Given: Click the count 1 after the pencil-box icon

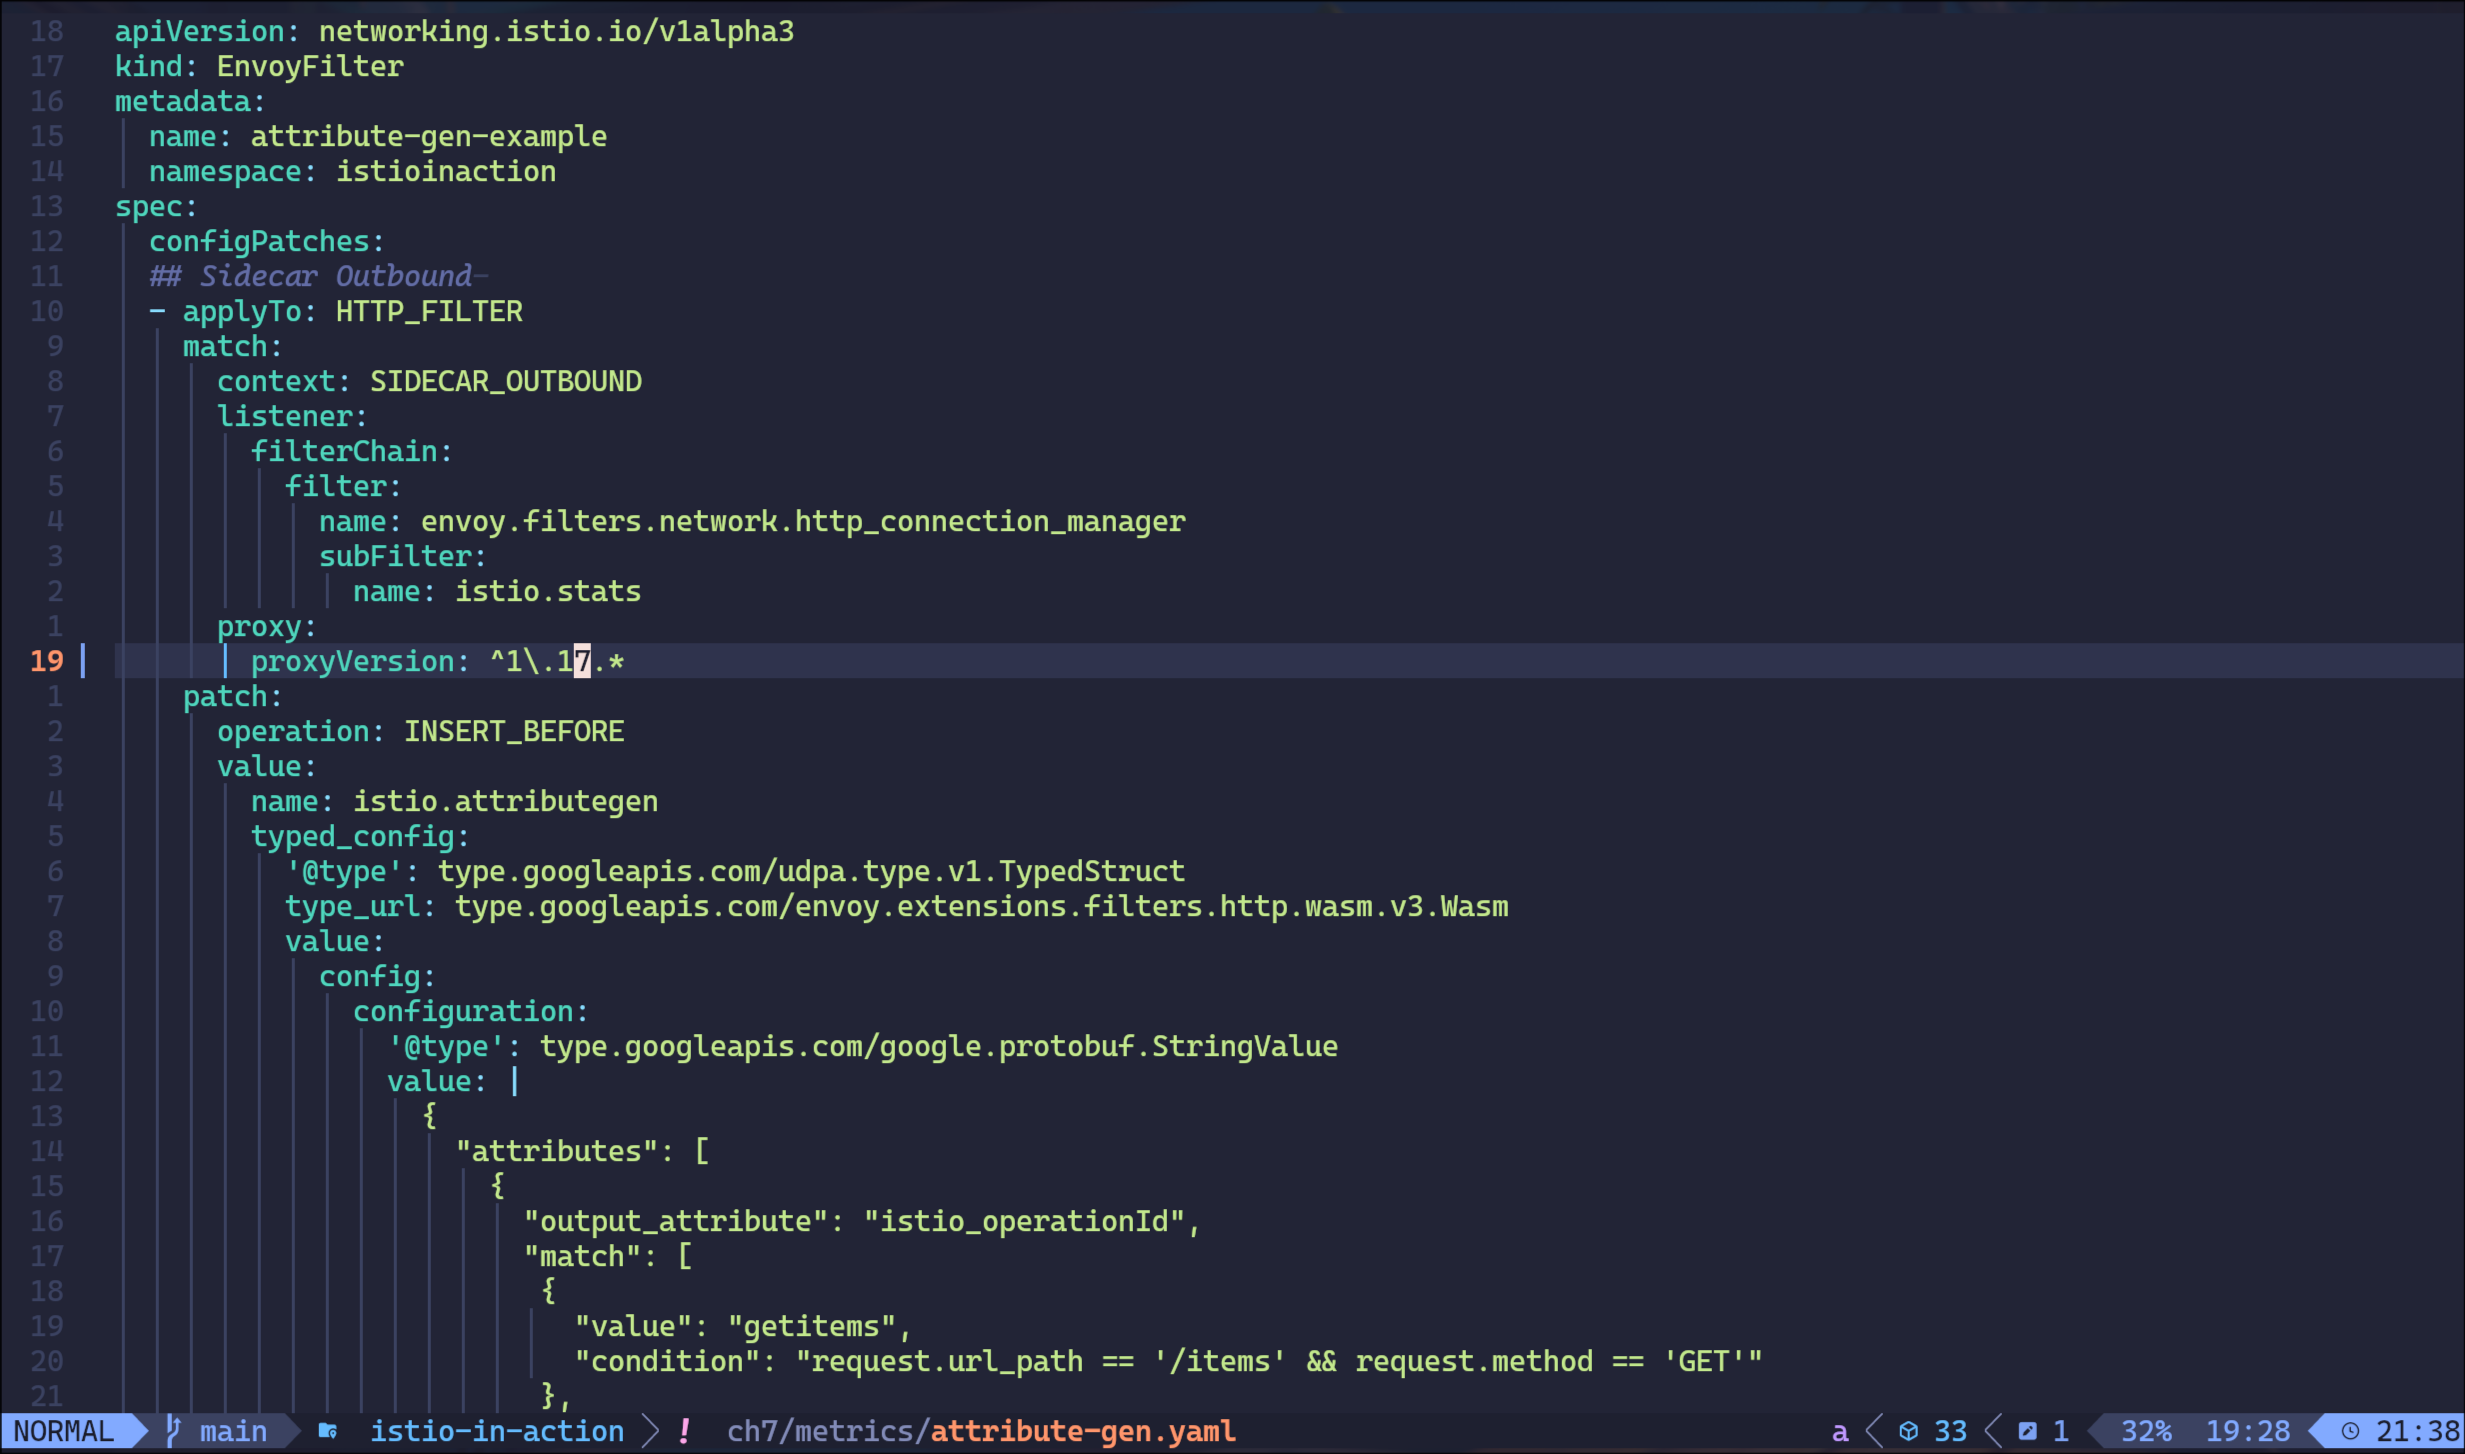Looking at the screenshot, I should 2061,1431.
